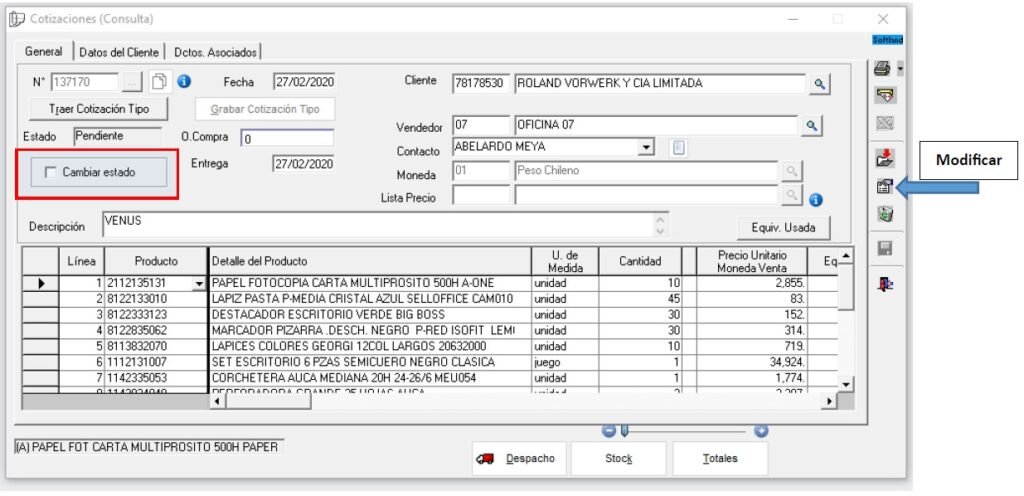
Task: Click the grid horizontal scrollbar right arrow
Action: [829, 401]
